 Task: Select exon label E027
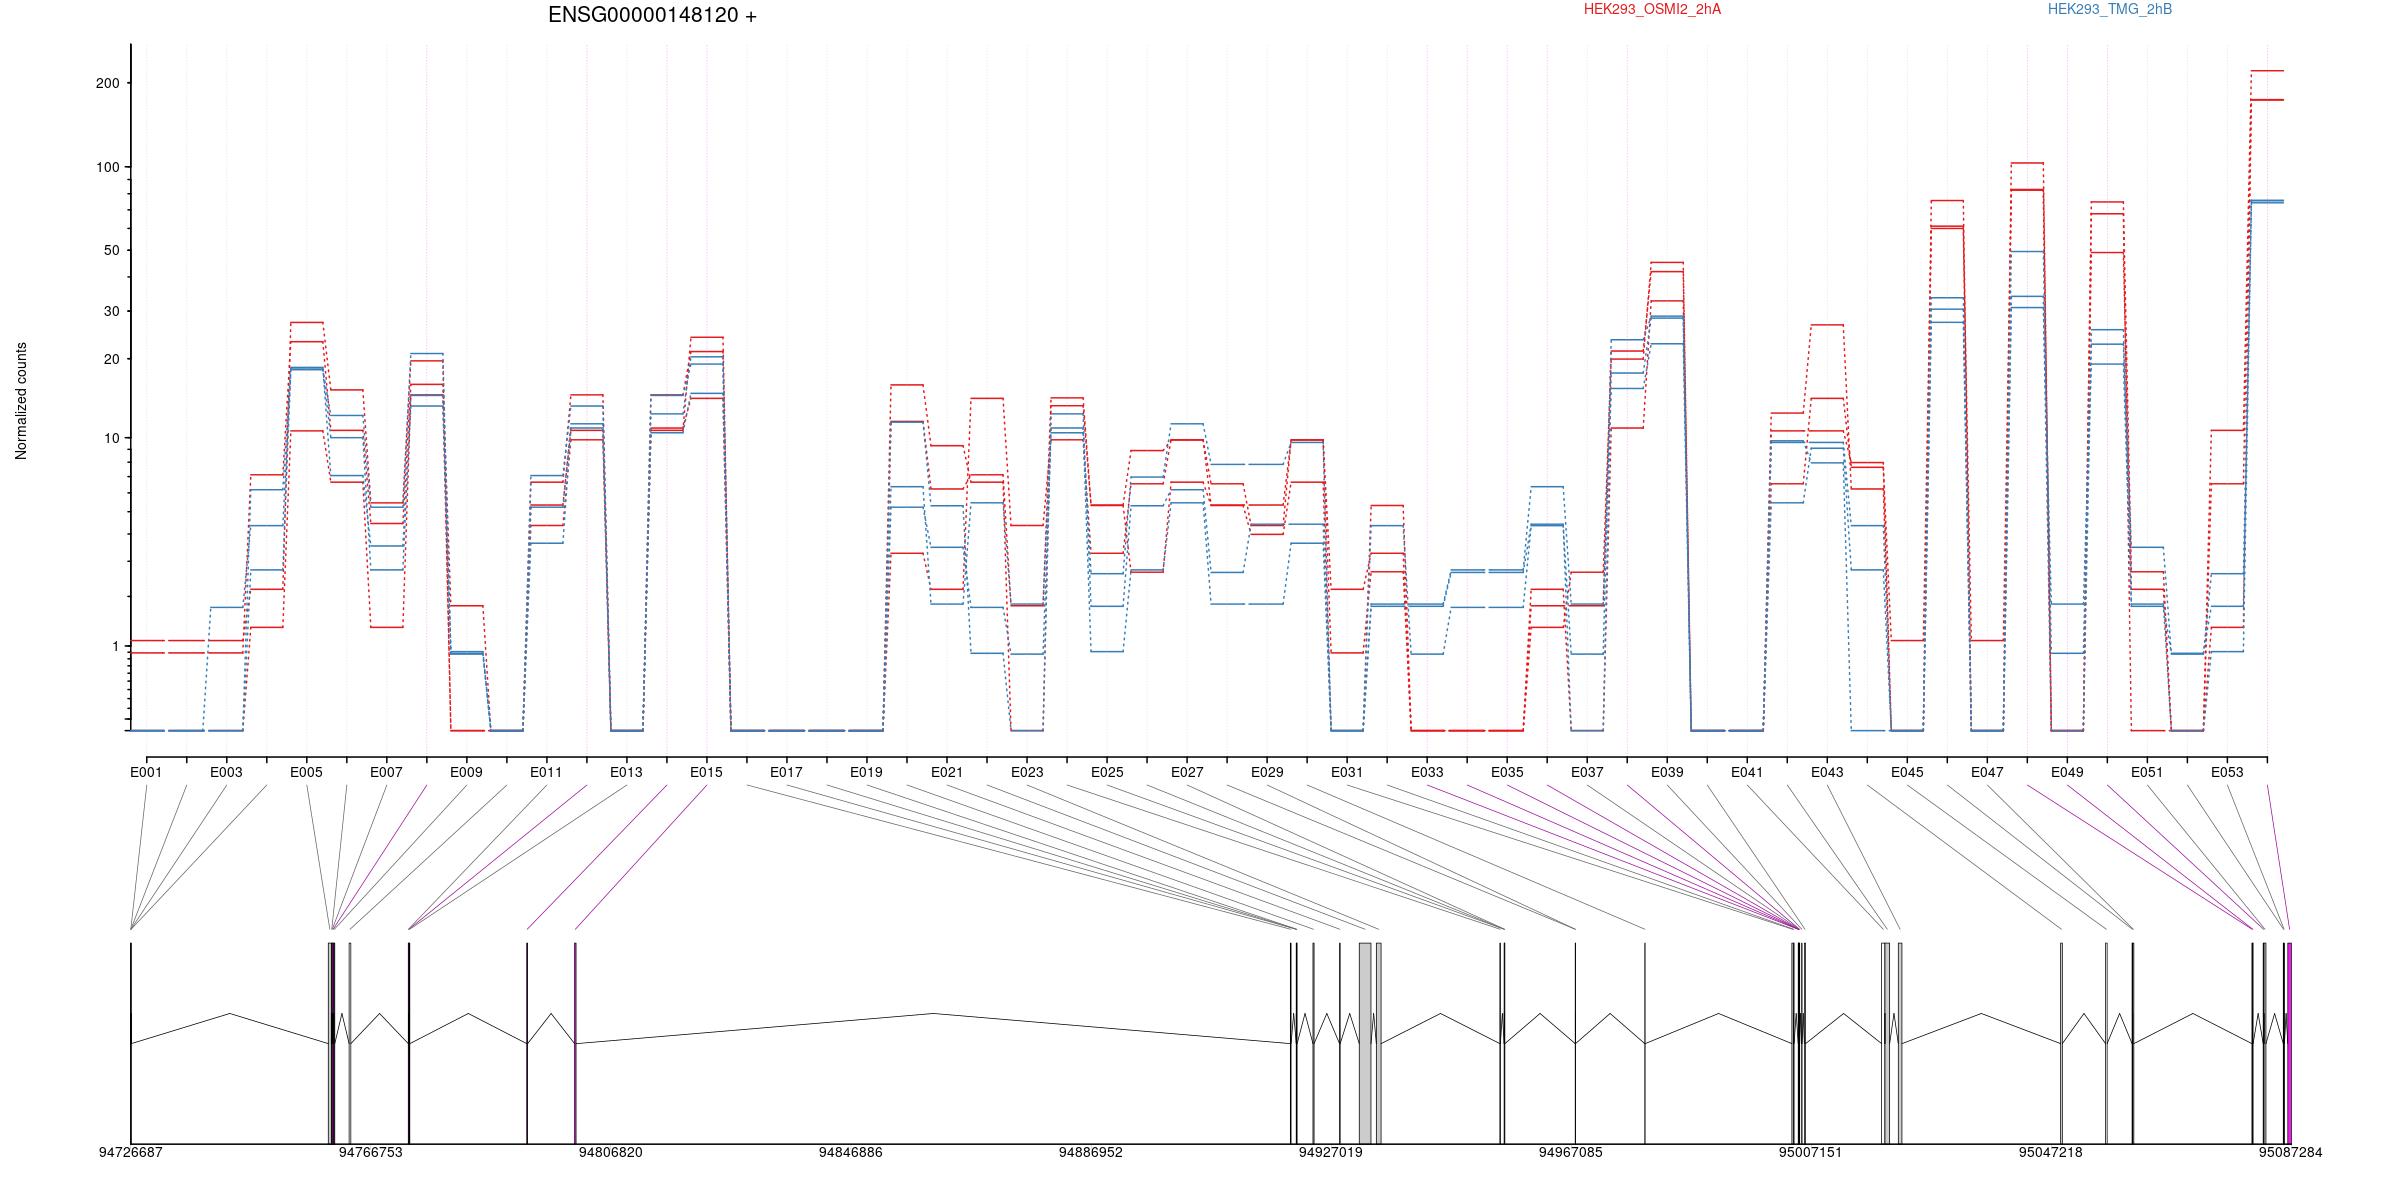[1187, 772]
